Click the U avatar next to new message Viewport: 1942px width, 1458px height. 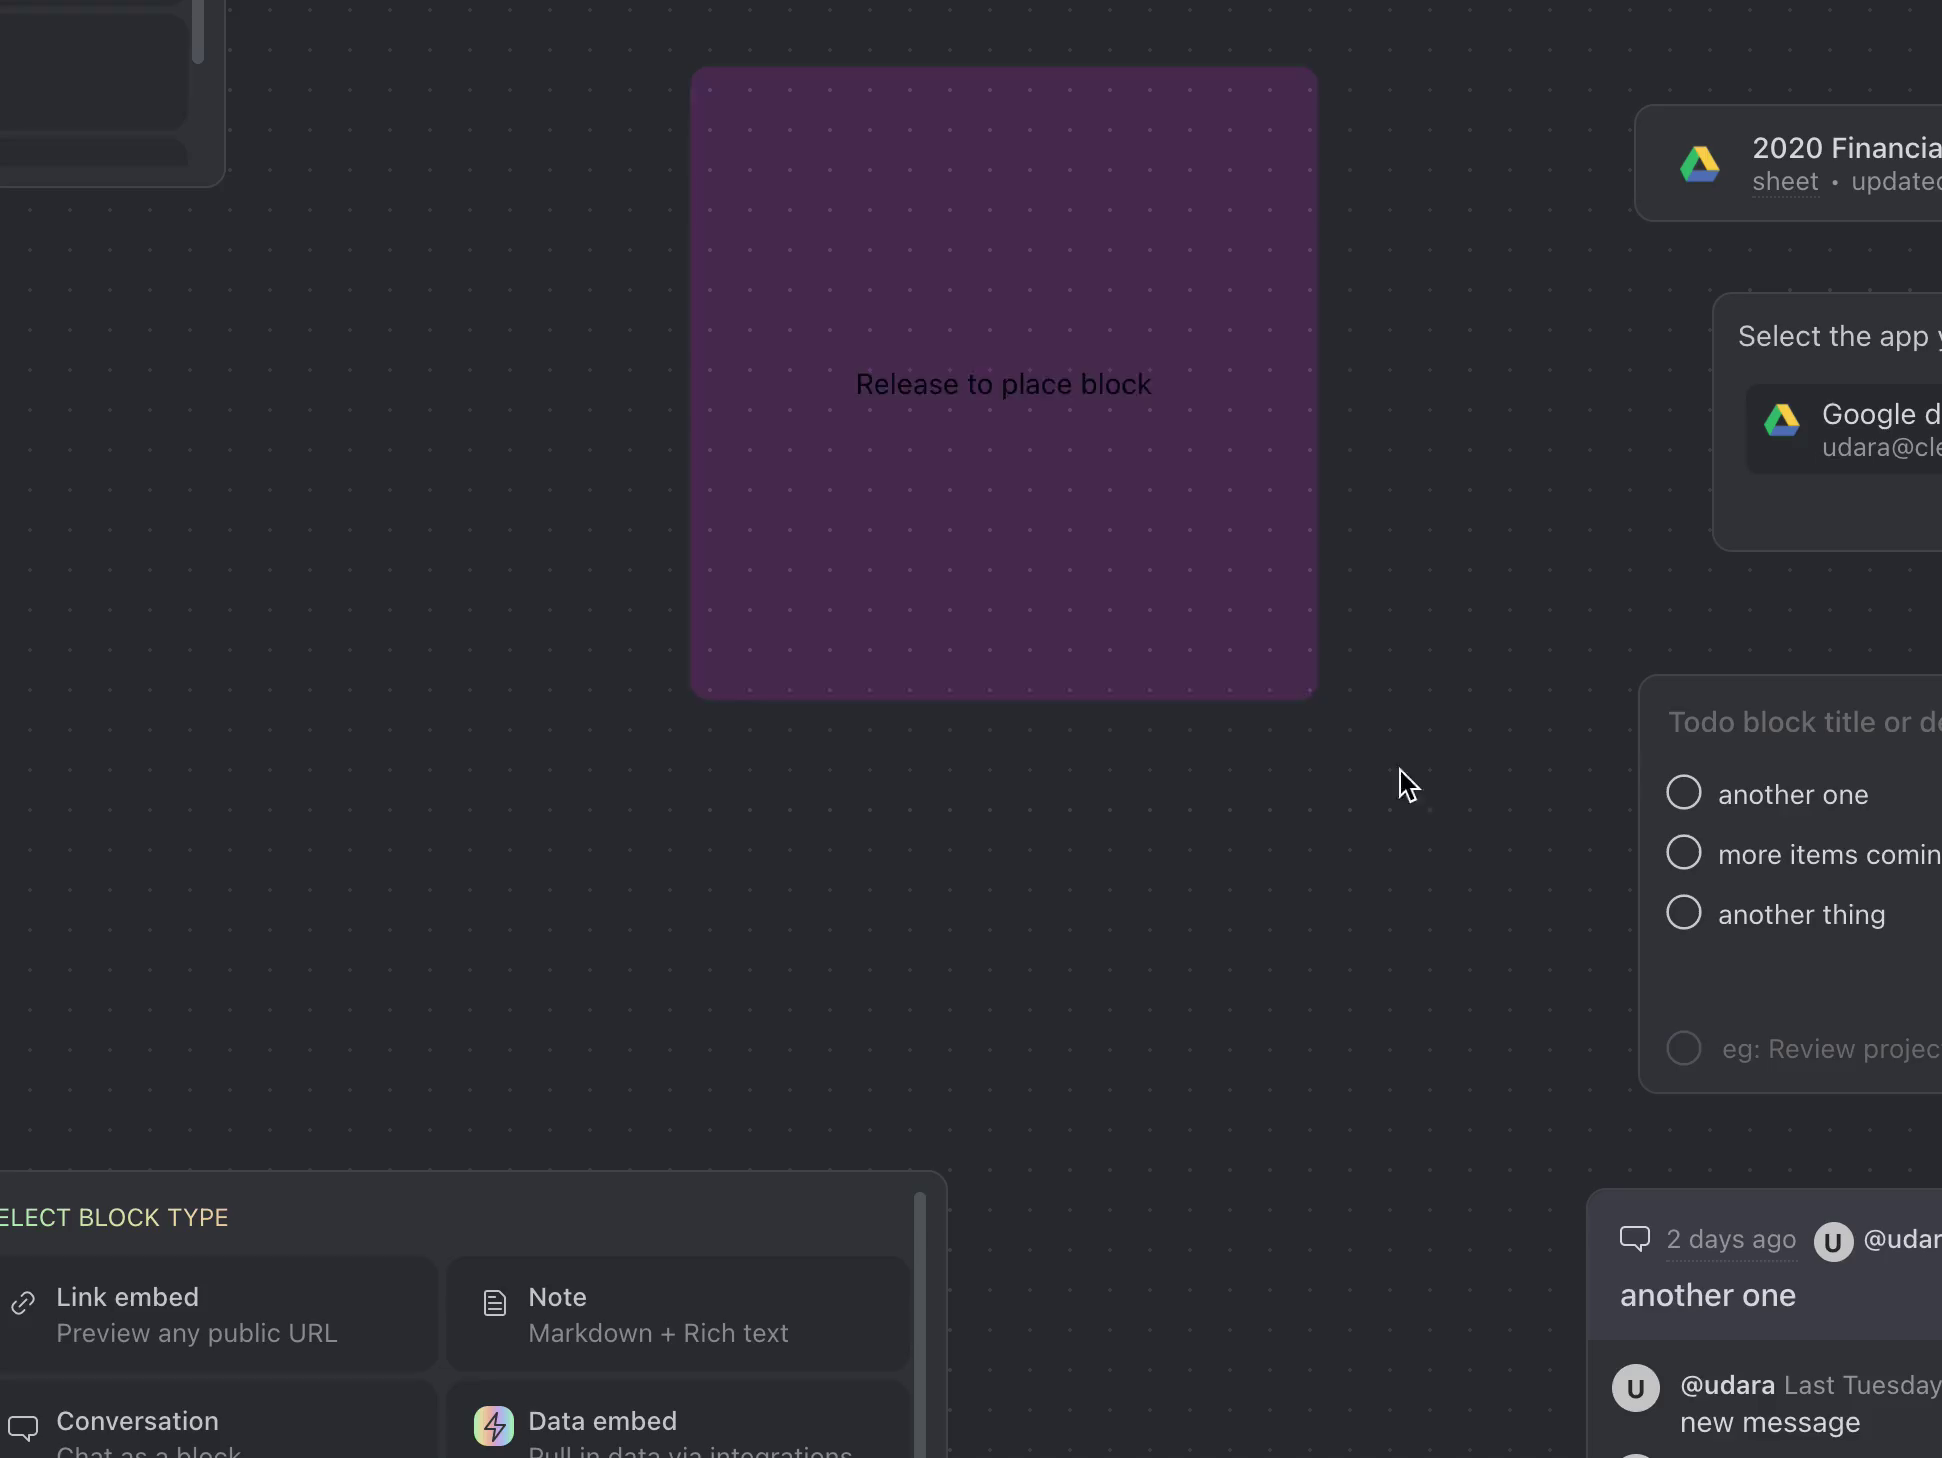point(1635,1388)
